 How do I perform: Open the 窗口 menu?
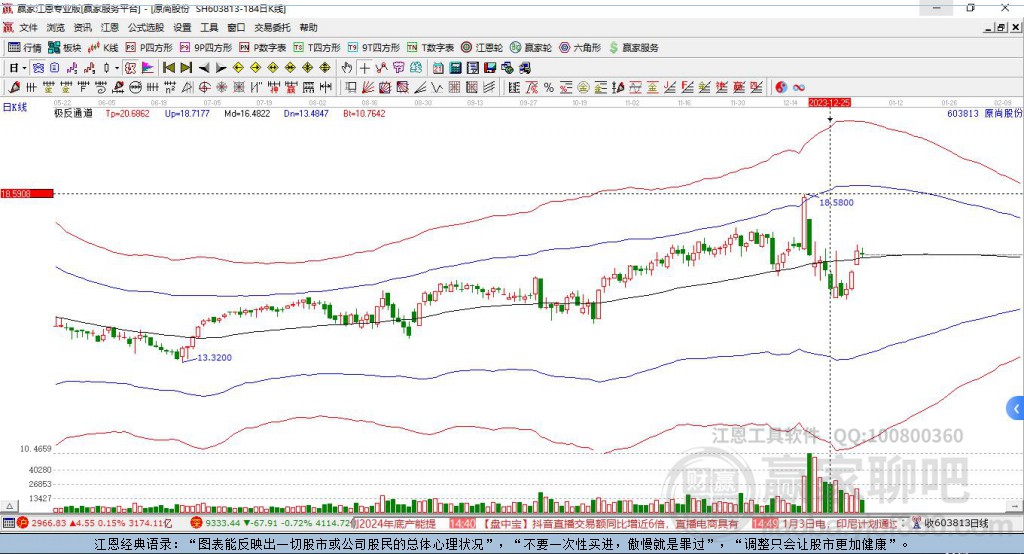[x=236, y=27]
